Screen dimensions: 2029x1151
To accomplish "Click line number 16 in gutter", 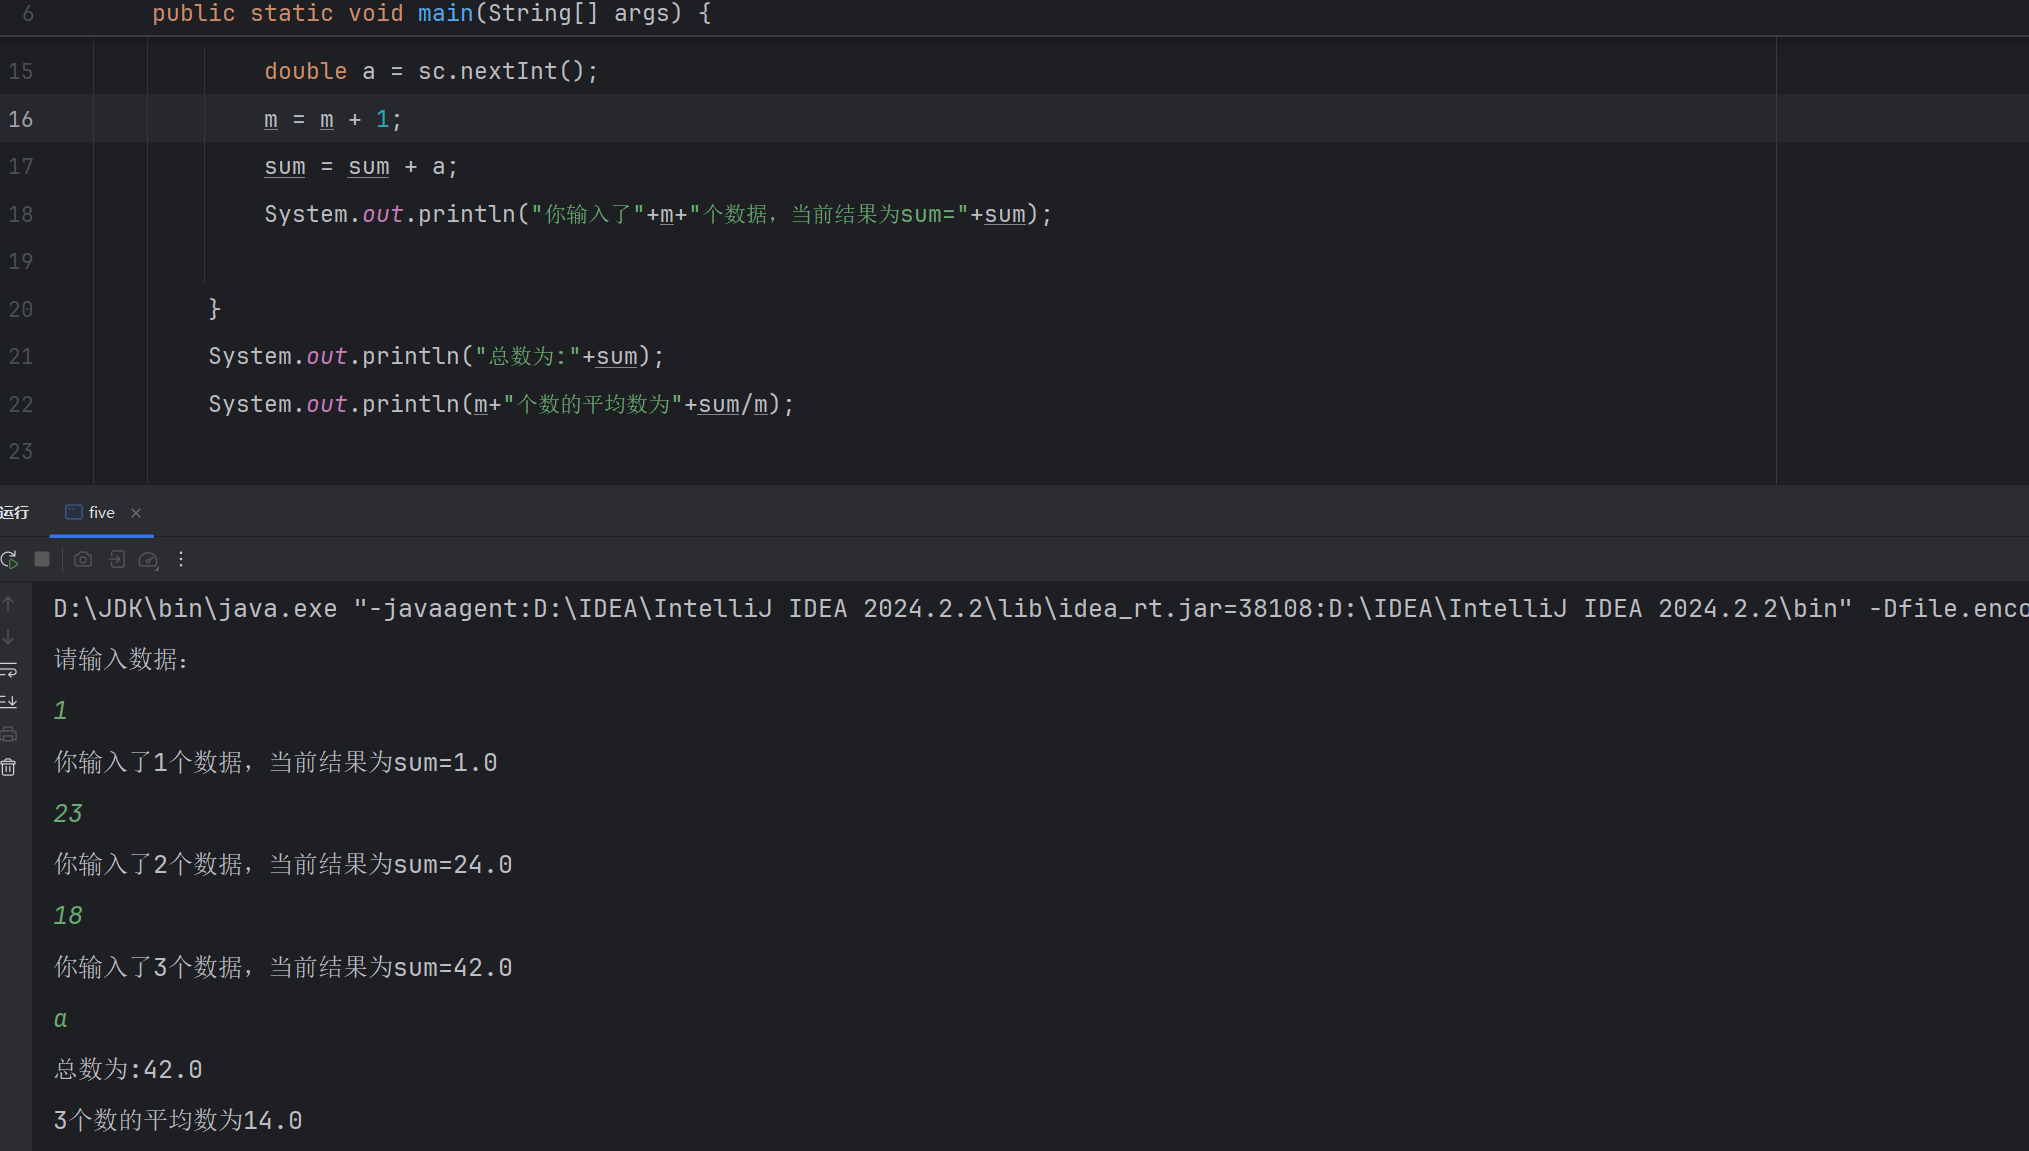I will 21,119.
